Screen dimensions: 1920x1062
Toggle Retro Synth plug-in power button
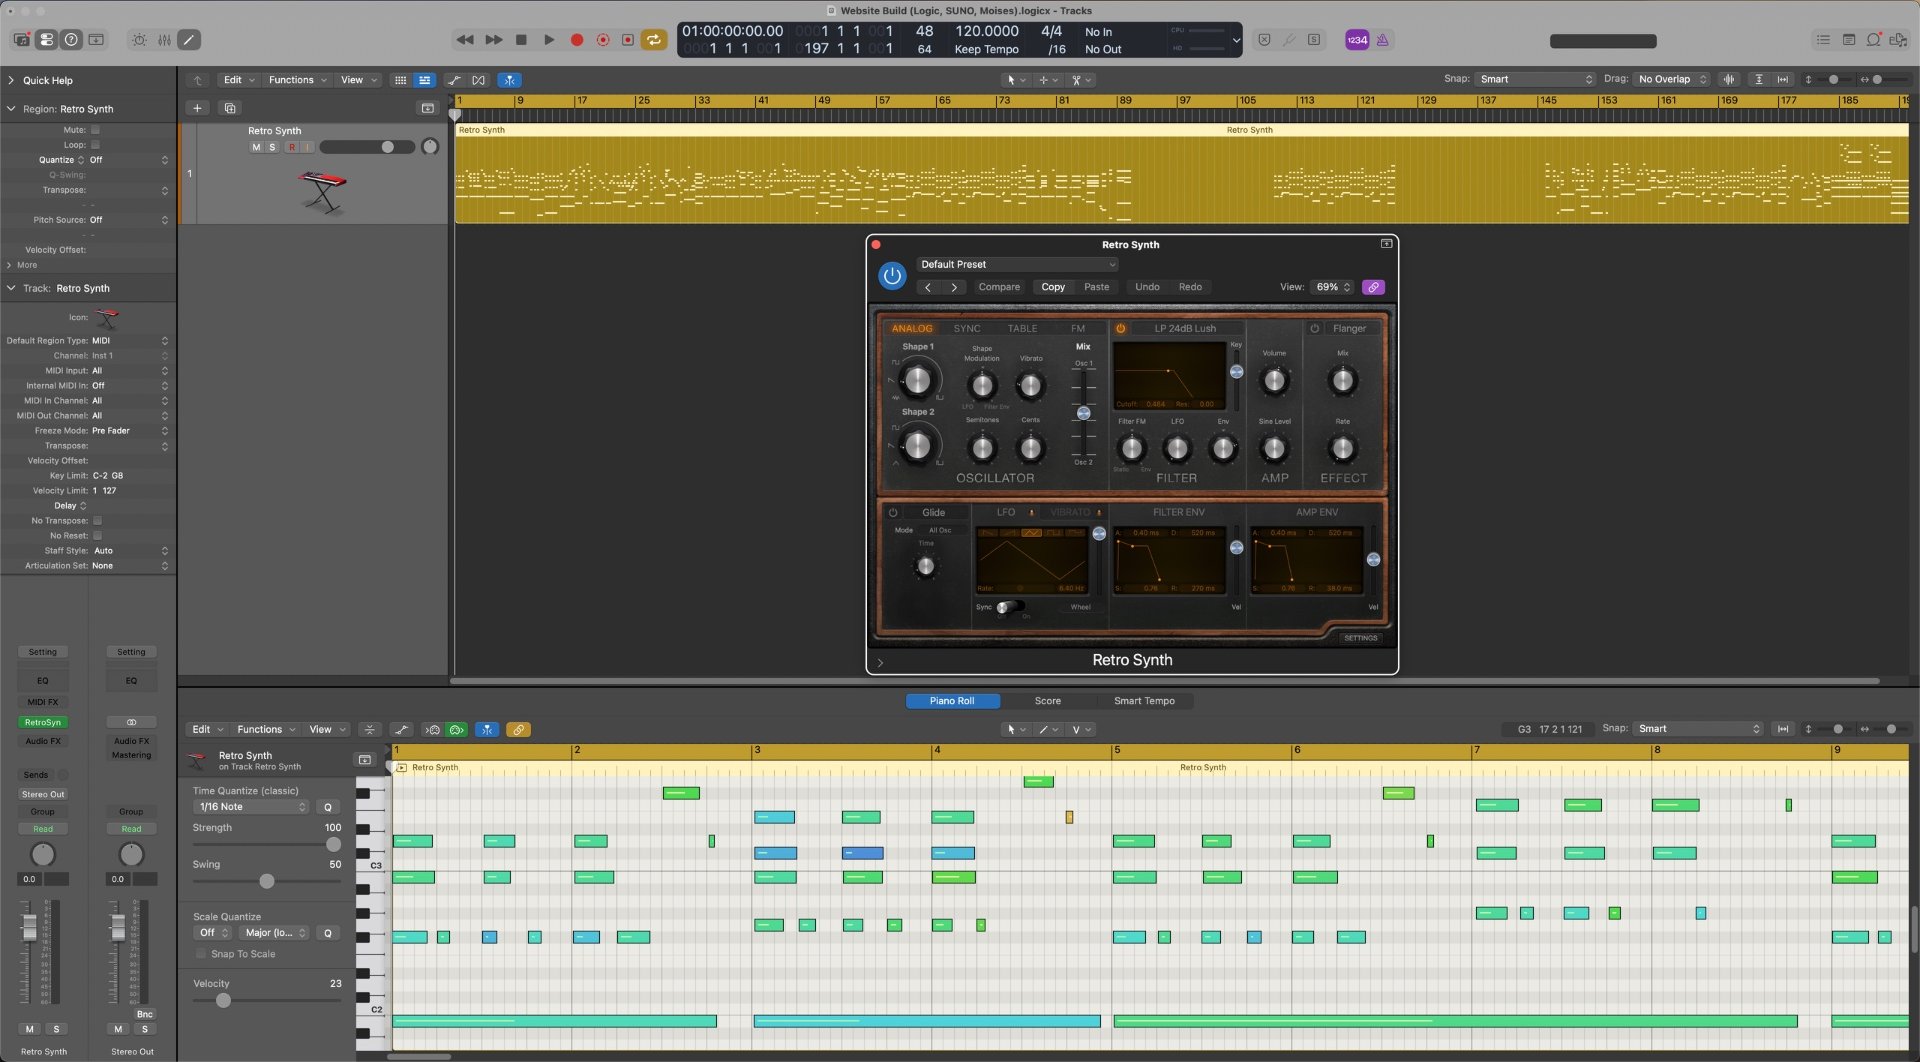[x=892, y=275]
